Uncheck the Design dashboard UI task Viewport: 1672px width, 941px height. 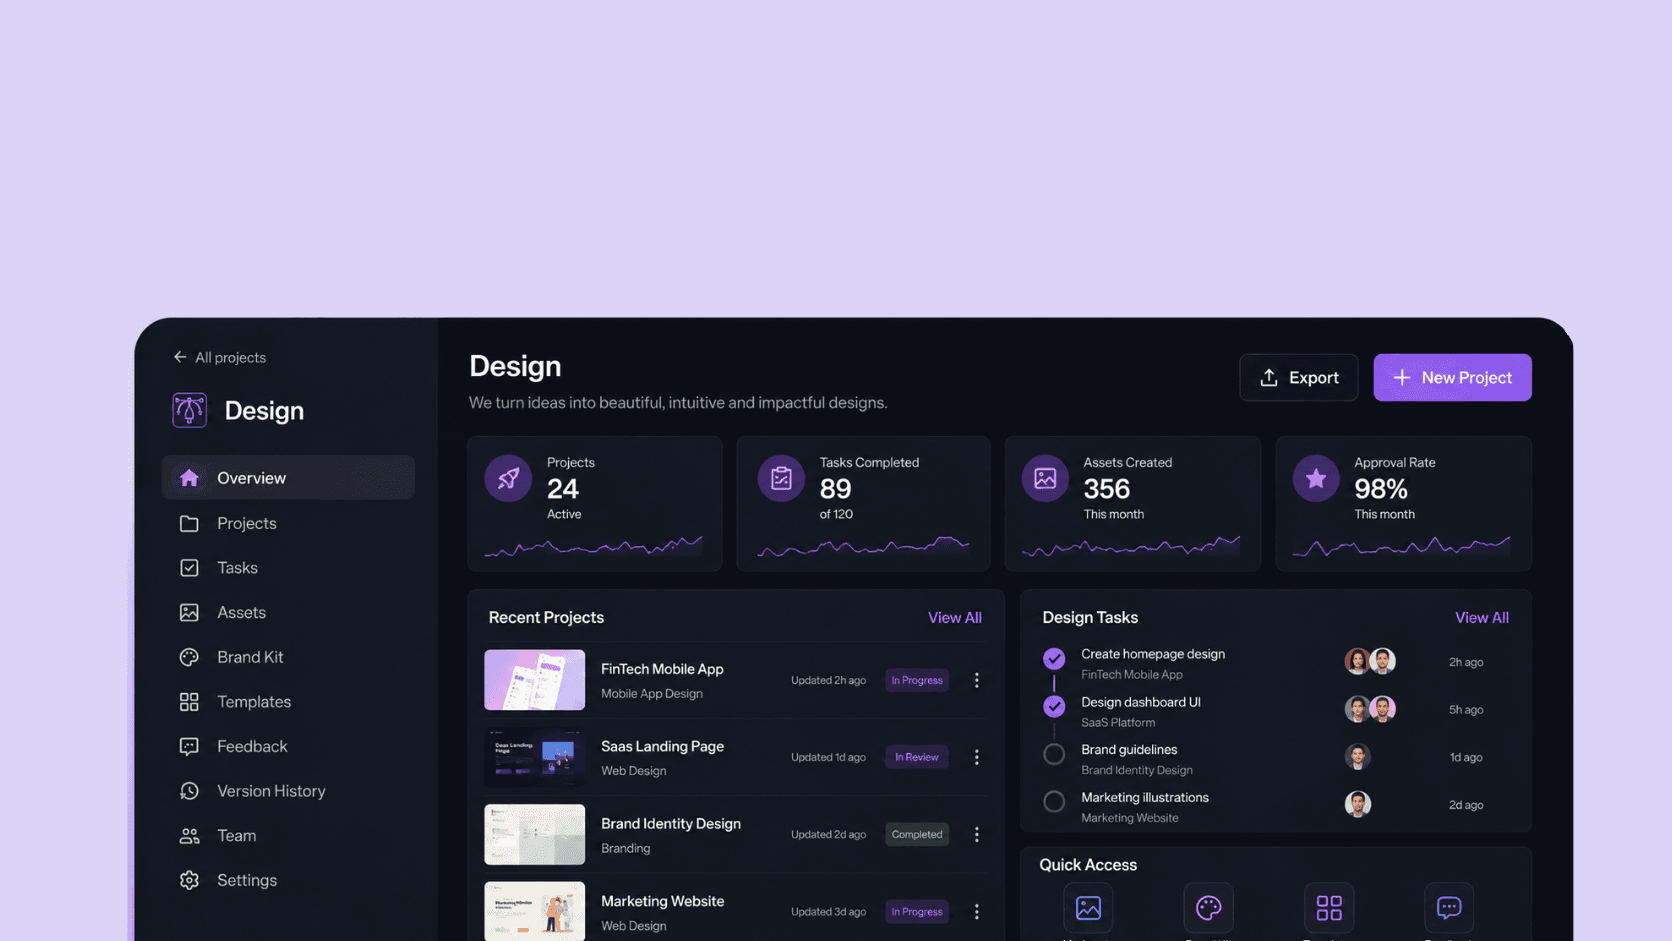pos(1054,706)
